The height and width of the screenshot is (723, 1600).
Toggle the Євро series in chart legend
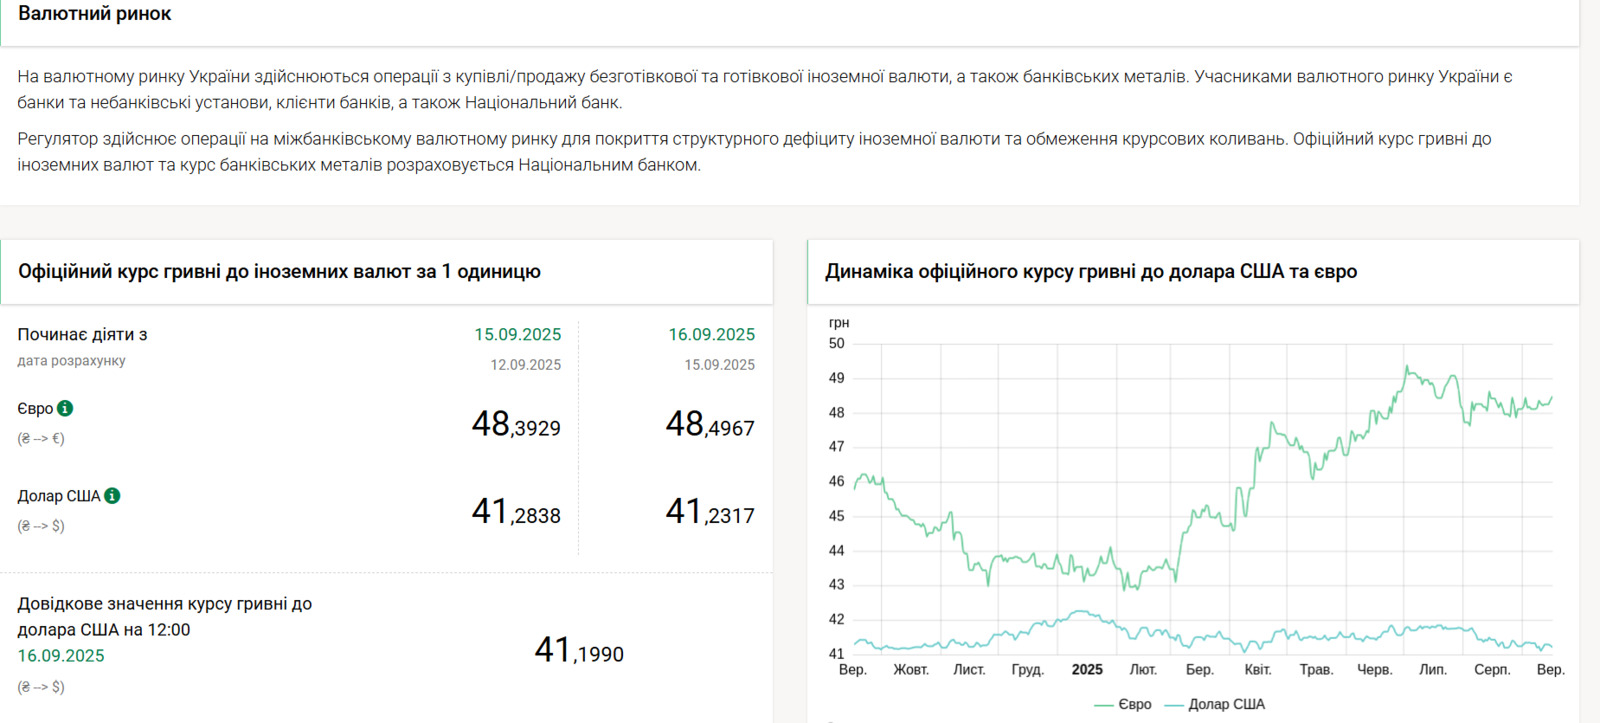pyautogui.click(x=1123, y=704)
